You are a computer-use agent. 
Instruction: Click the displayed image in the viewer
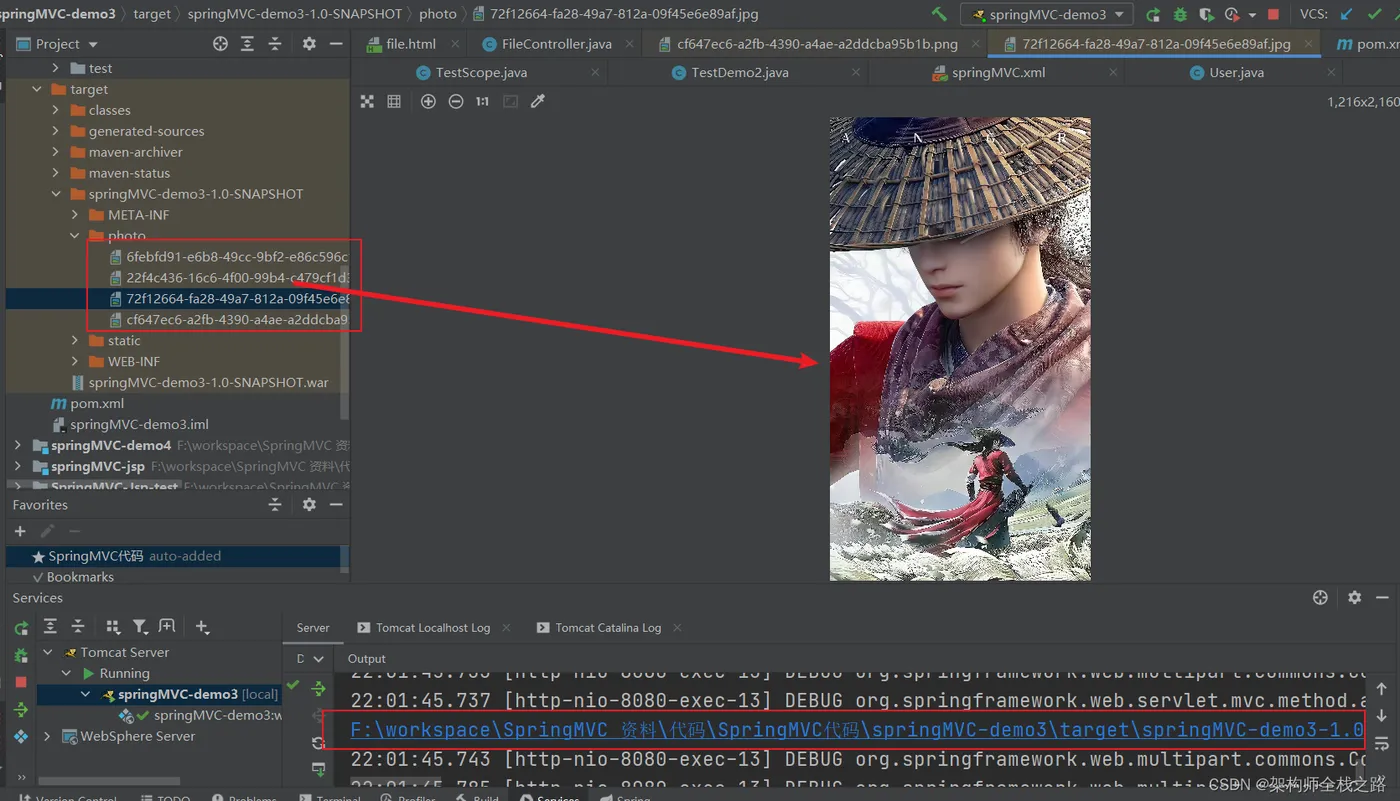(960, 349)
